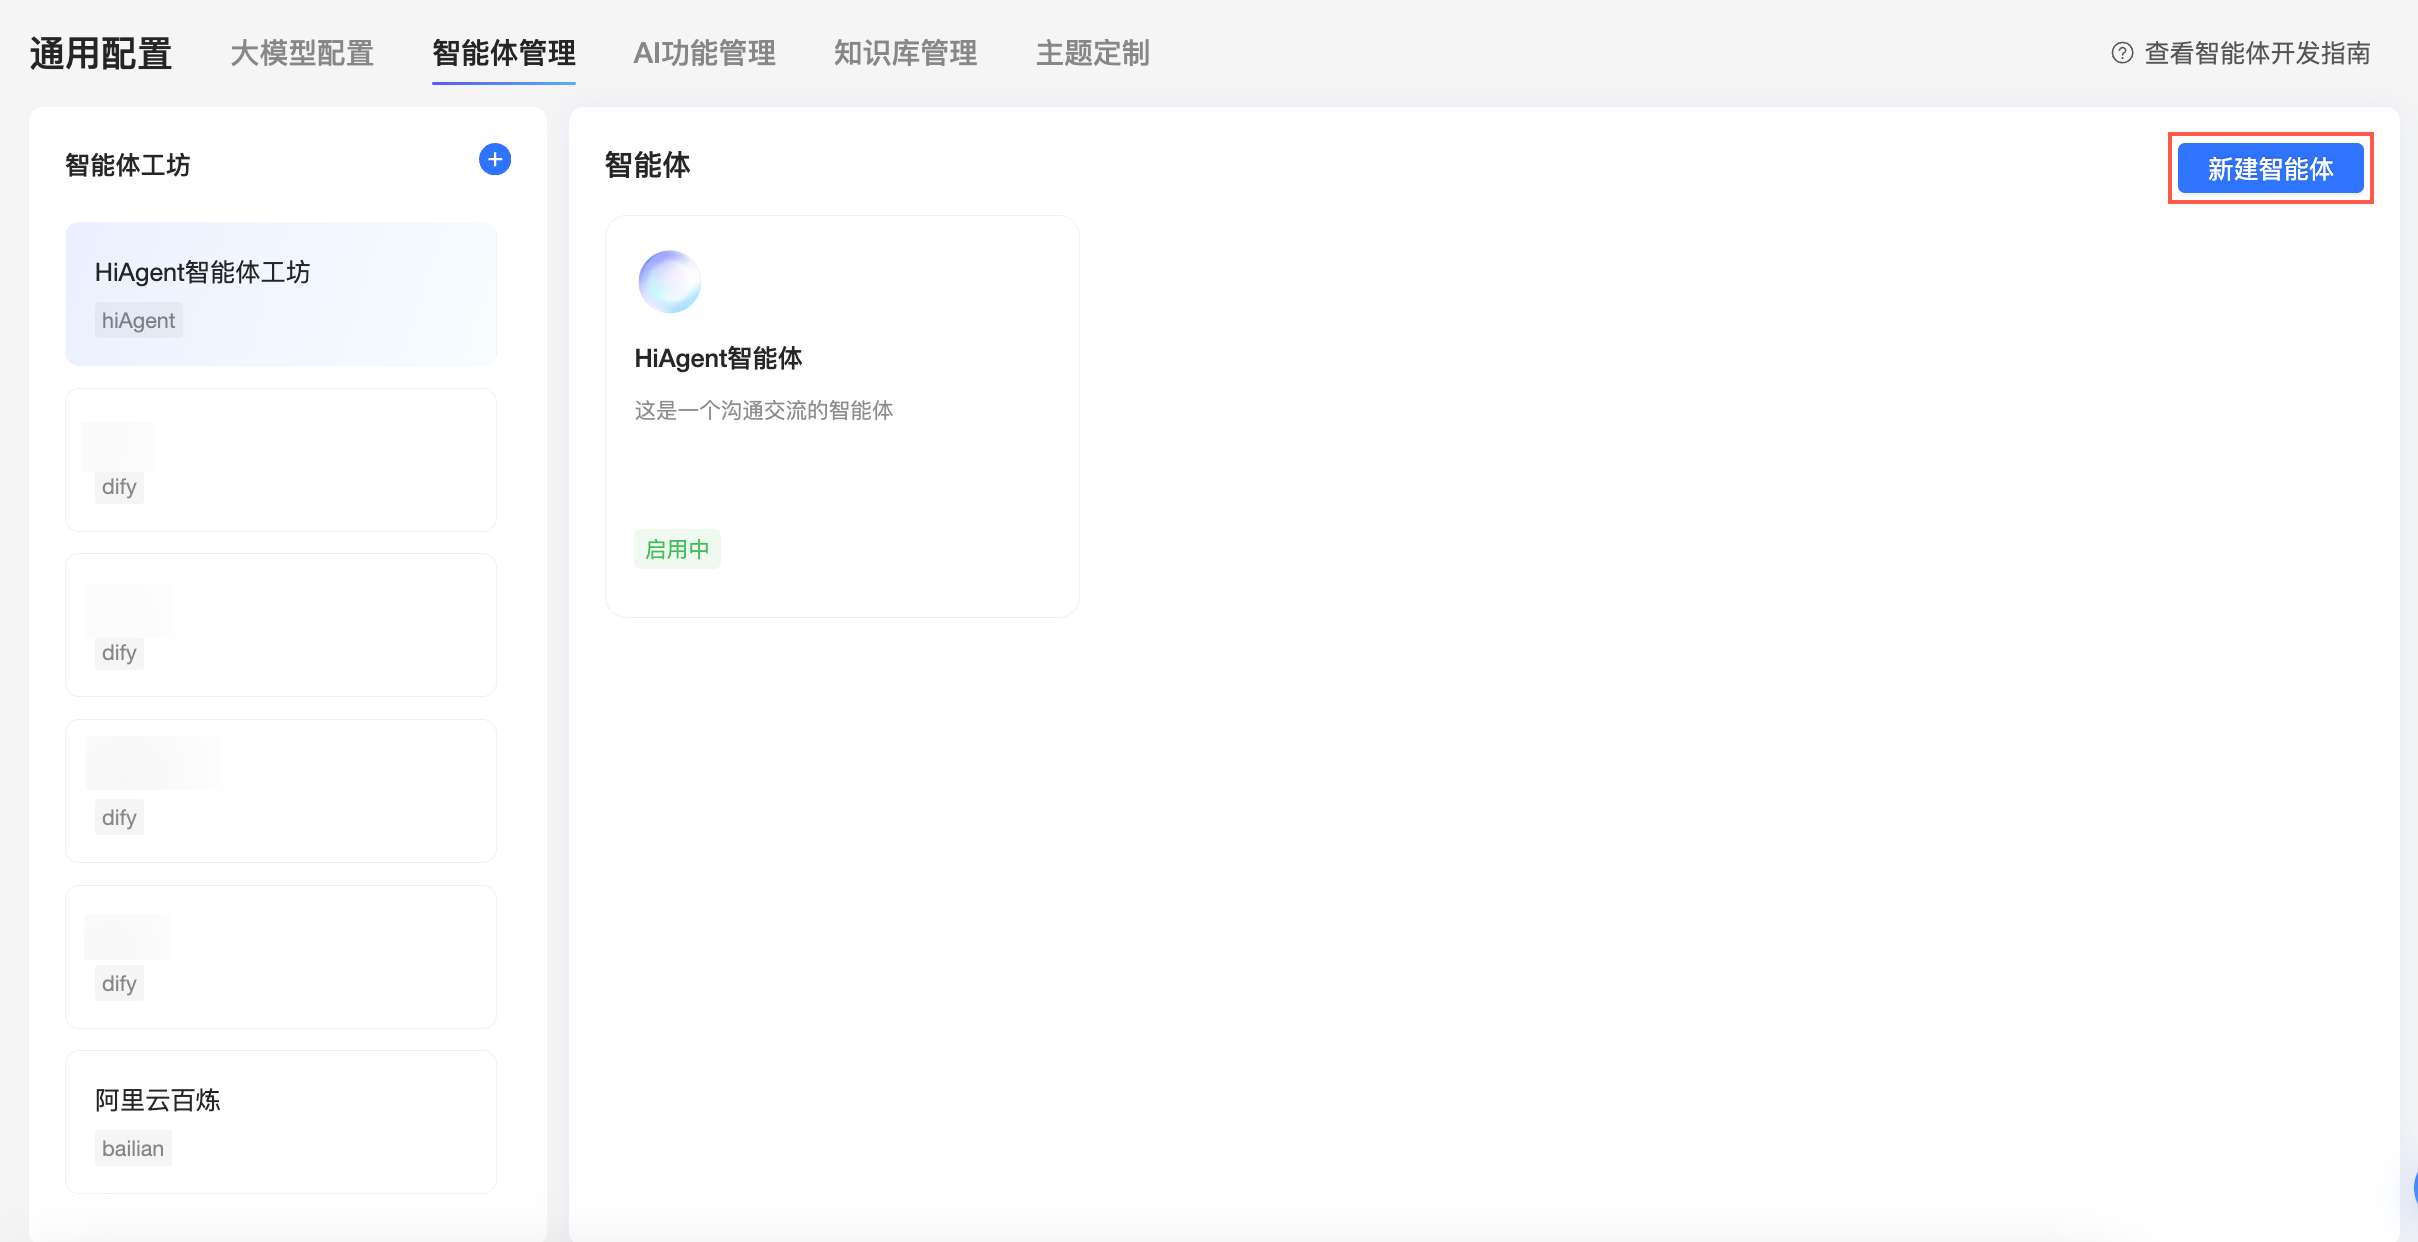
Task: Click the 新建智能体 button
Action: tap(2271, 169)
